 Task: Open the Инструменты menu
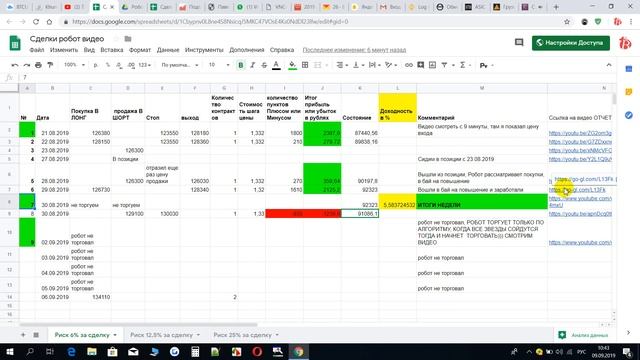pyautogui.click(x=204, y=50)
